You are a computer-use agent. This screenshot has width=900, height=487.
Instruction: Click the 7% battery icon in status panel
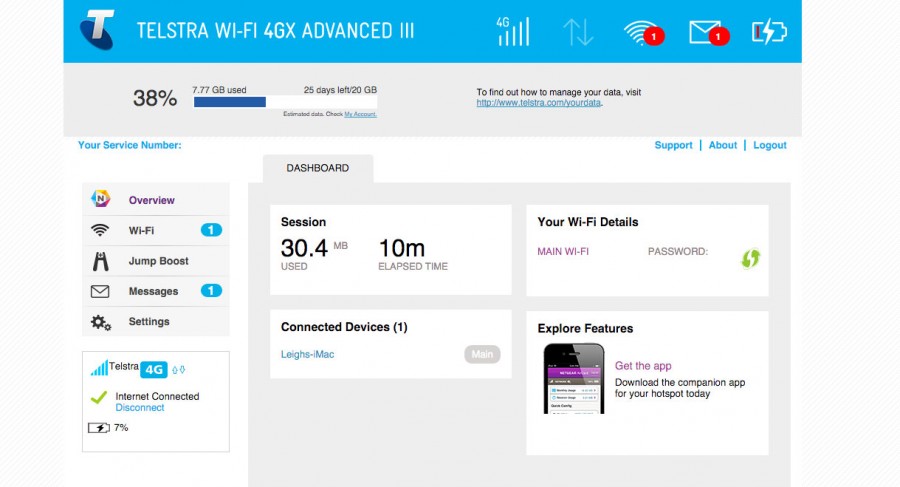coord(99,428)
